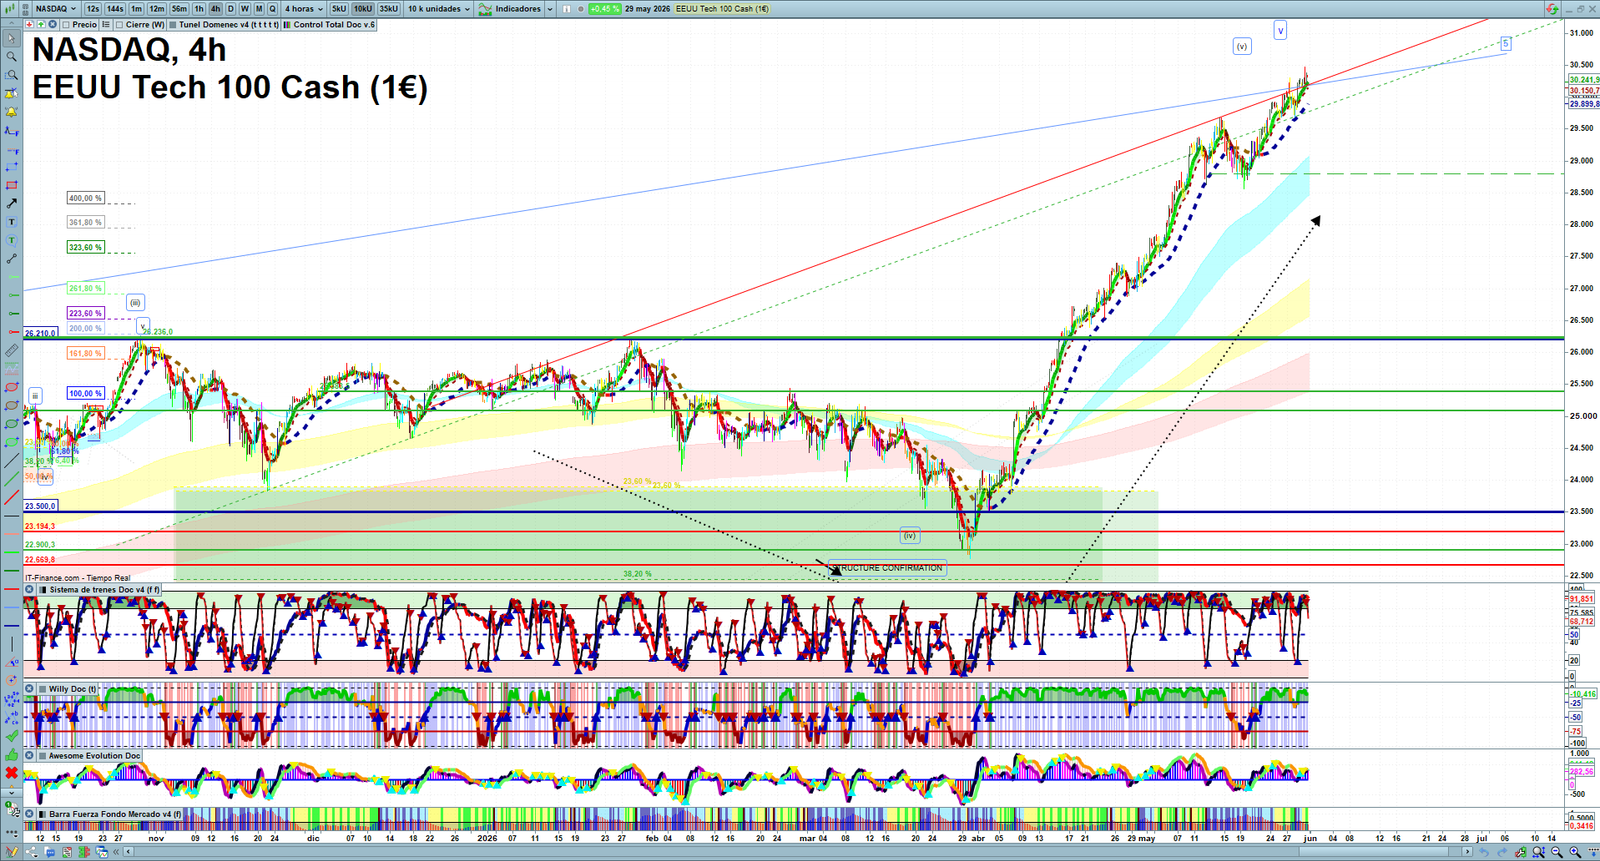The height and width of the screenshot is (861, 1600).
Task: Select the green T speech-bubble text tool
Action: (11, 240)
